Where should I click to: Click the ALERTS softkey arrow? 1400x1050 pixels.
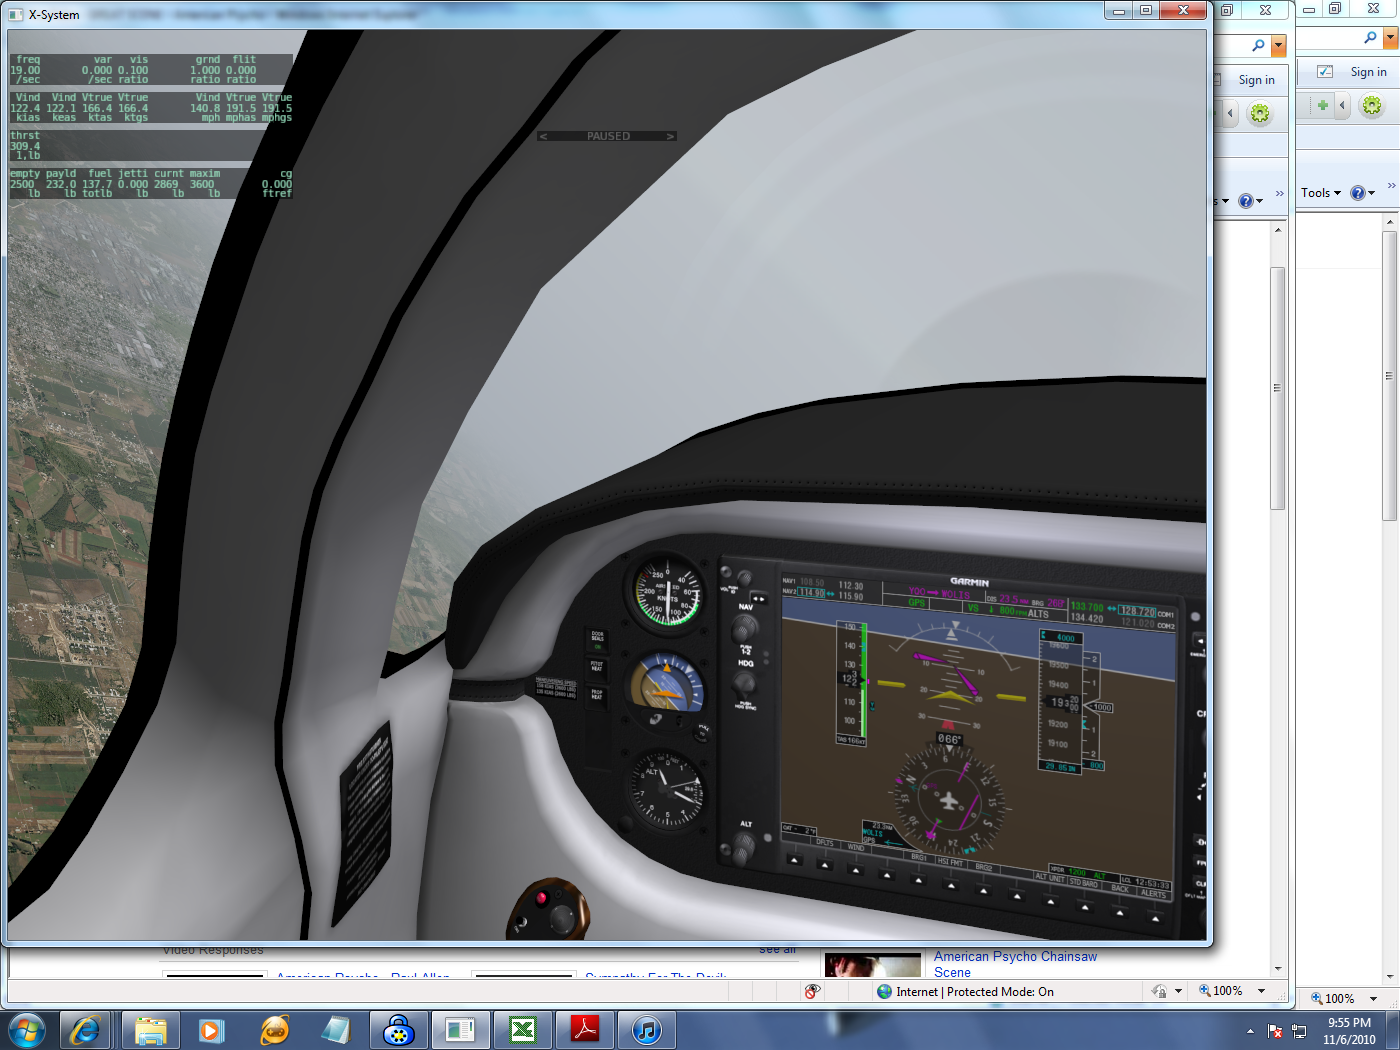(1155, 918)
